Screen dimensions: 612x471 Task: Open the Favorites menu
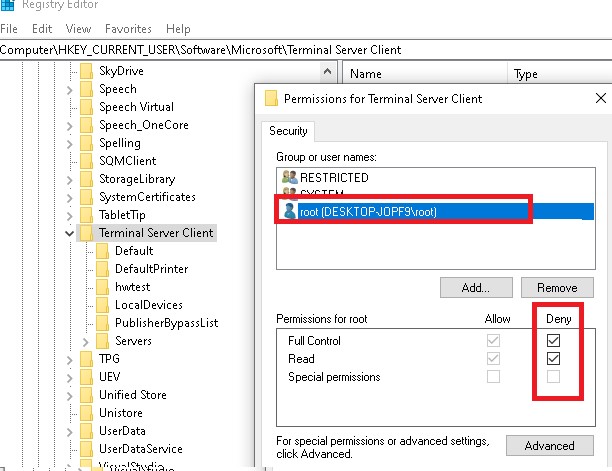click(128, 29)
